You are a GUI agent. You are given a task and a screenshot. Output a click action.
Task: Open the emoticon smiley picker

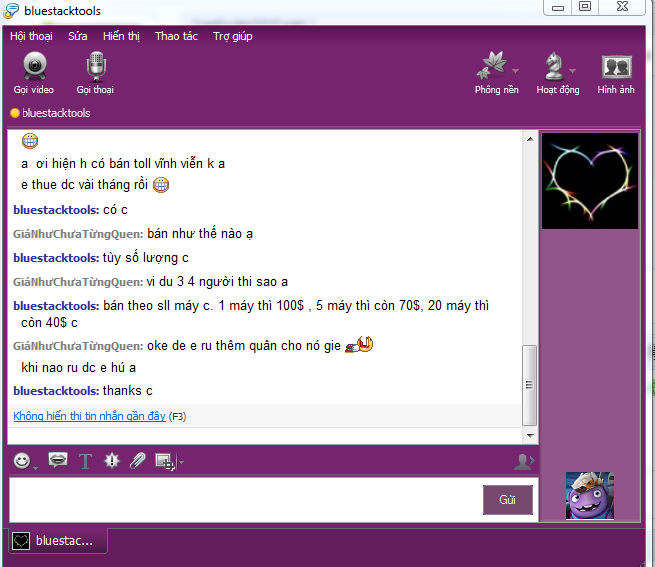tap(22, 461)
